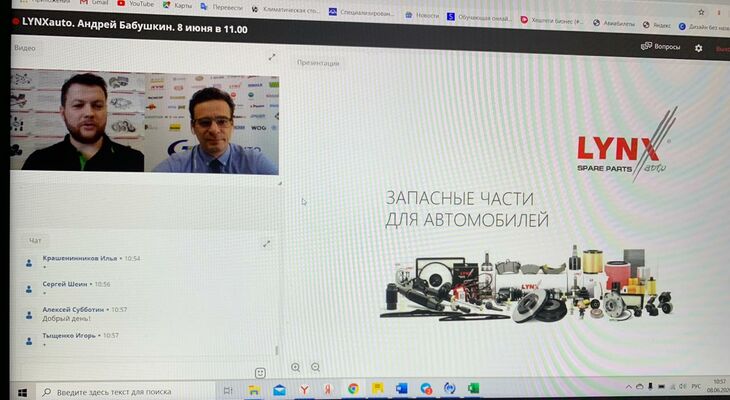Open red Я Yandex icon on taskbar
This screenshot has width=730, height=400.
click(328, 389)
